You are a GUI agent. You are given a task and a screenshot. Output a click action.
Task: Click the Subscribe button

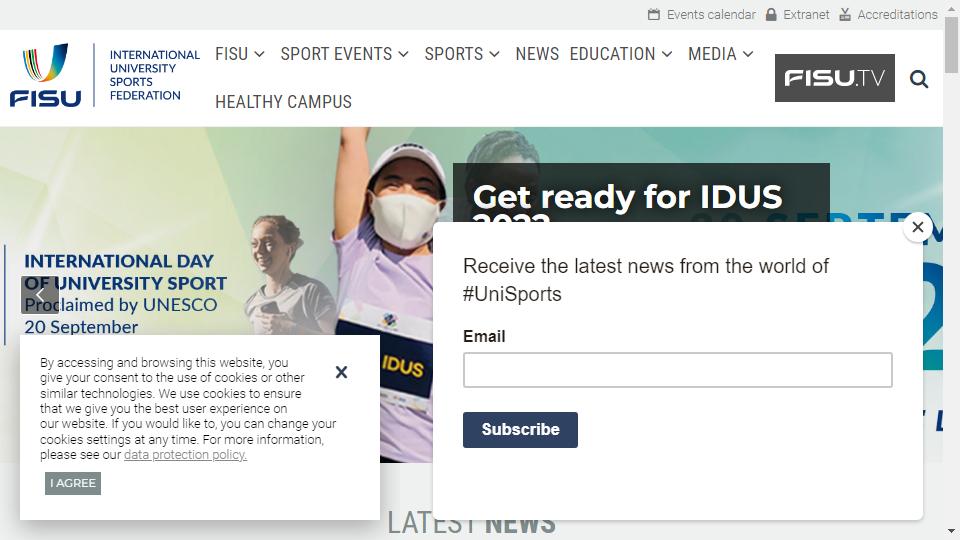click(520, 430)
